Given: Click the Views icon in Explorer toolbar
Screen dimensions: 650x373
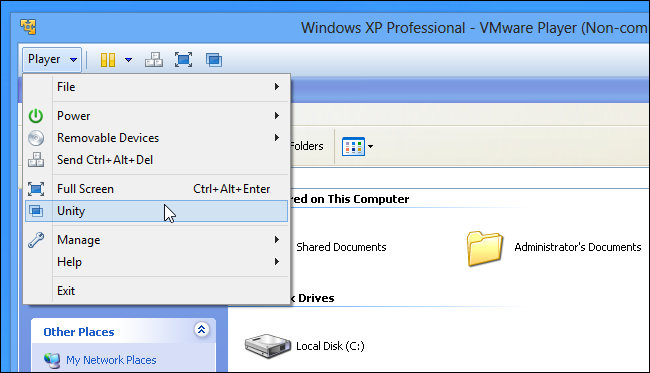Looking at the screenshot, I should [x=353, y=146].
